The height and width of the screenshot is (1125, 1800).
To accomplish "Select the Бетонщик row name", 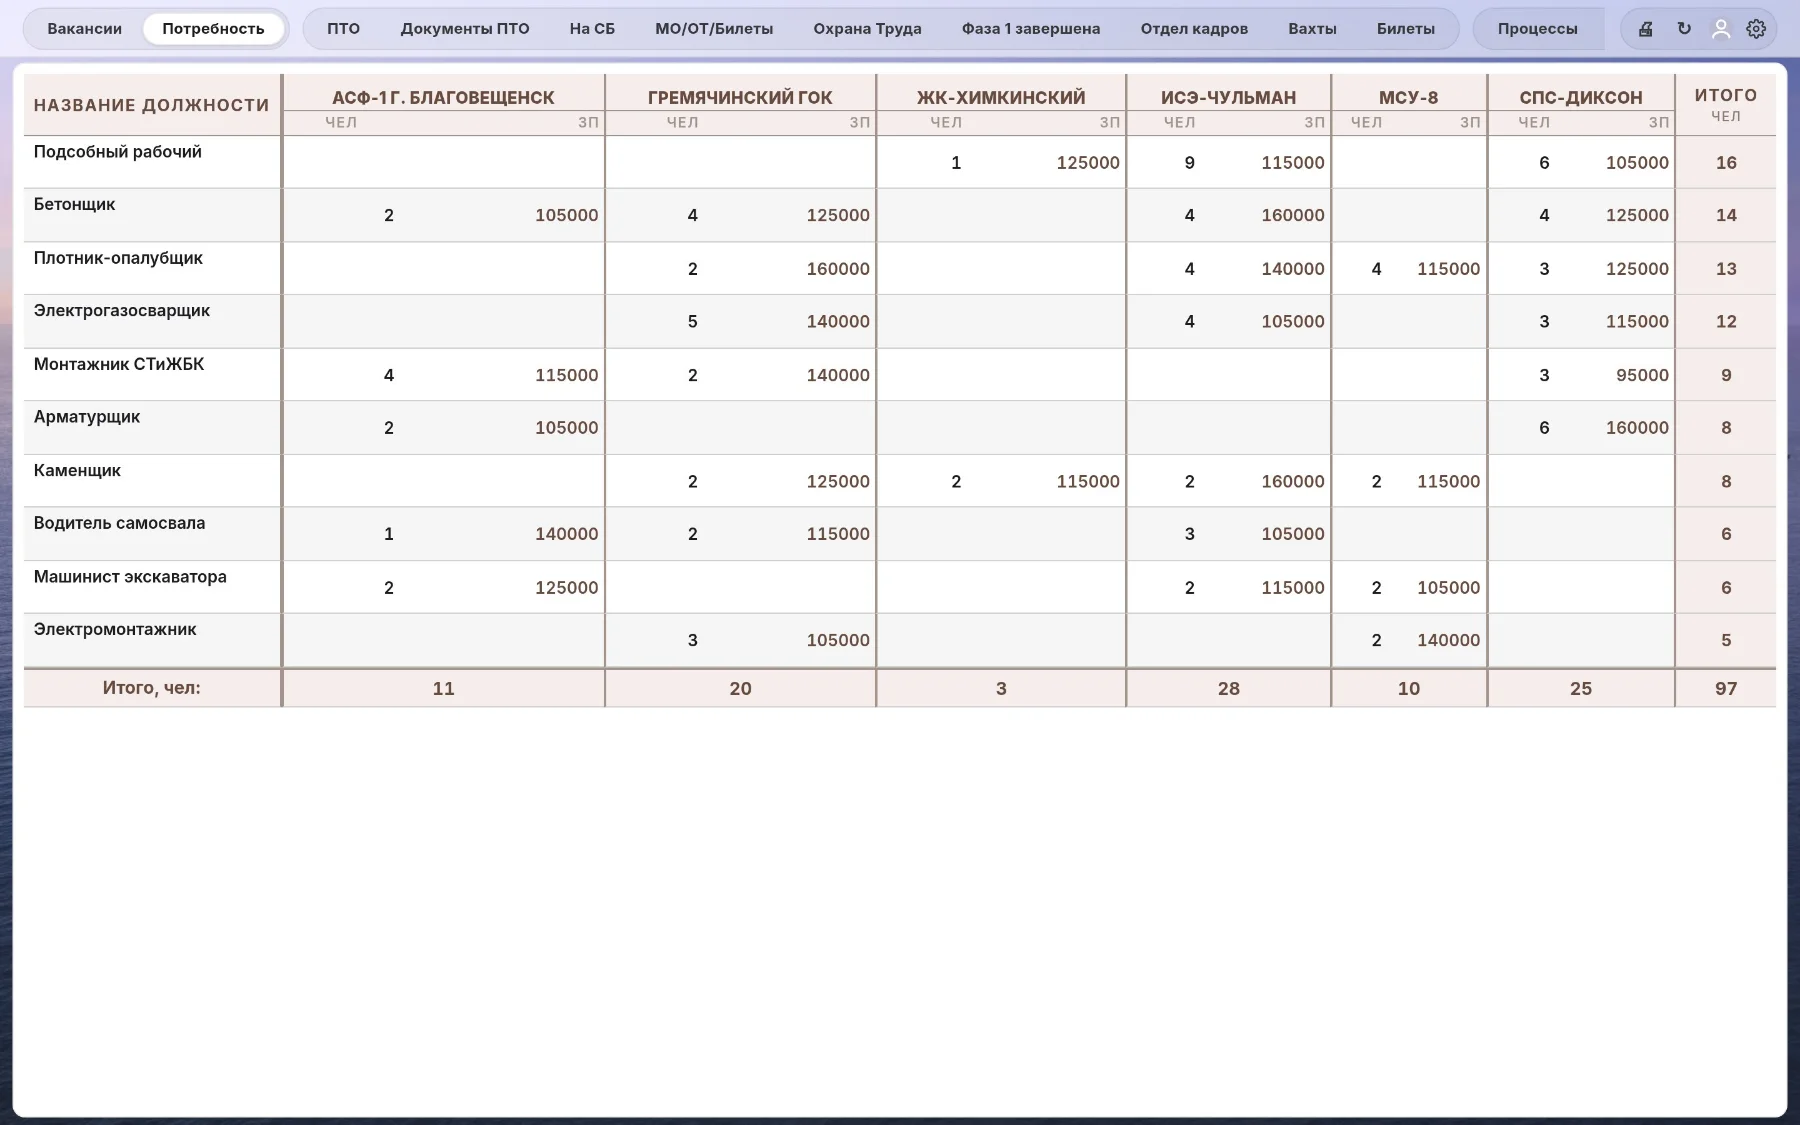I will click(74, 204).
